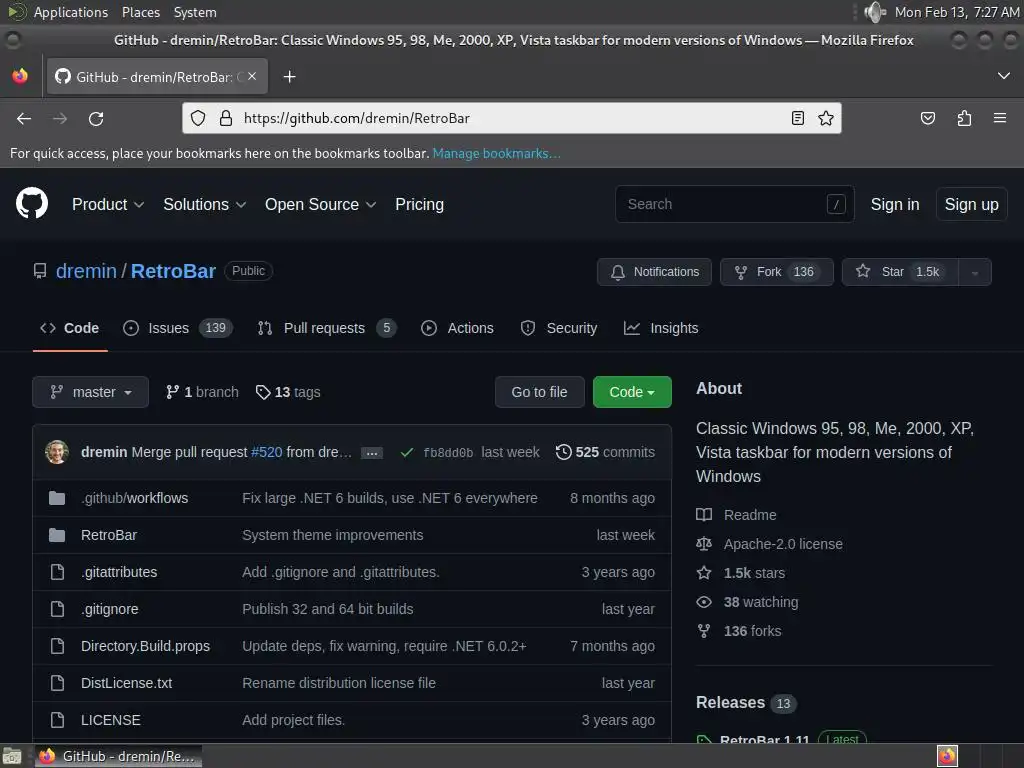View the 525 commits history link
Screen dimensions: 1024x768
(x=605, y=452)
